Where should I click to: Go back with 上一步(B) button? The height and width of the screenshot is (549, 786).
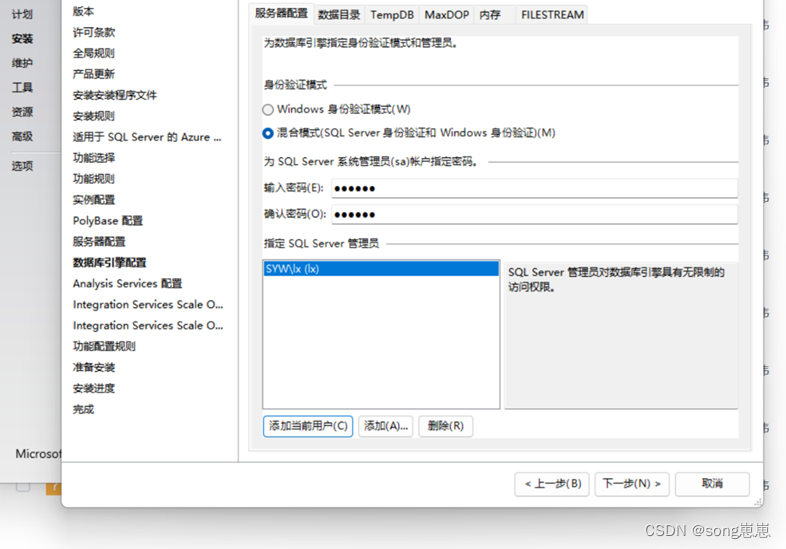[552, 484]
